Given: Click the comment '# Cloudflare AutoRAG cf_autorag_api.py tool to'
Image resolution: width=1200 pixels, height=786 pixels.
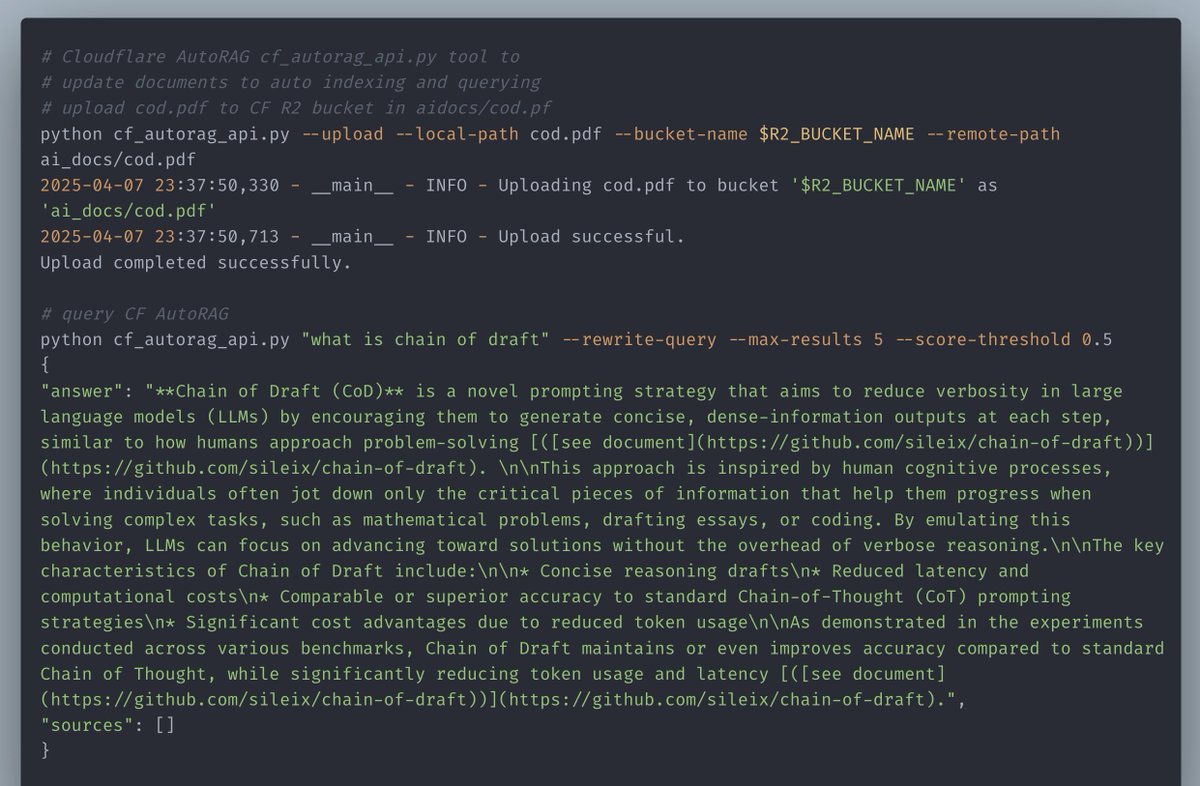Looking at the screenshot, I should click(x=280, y=57).
